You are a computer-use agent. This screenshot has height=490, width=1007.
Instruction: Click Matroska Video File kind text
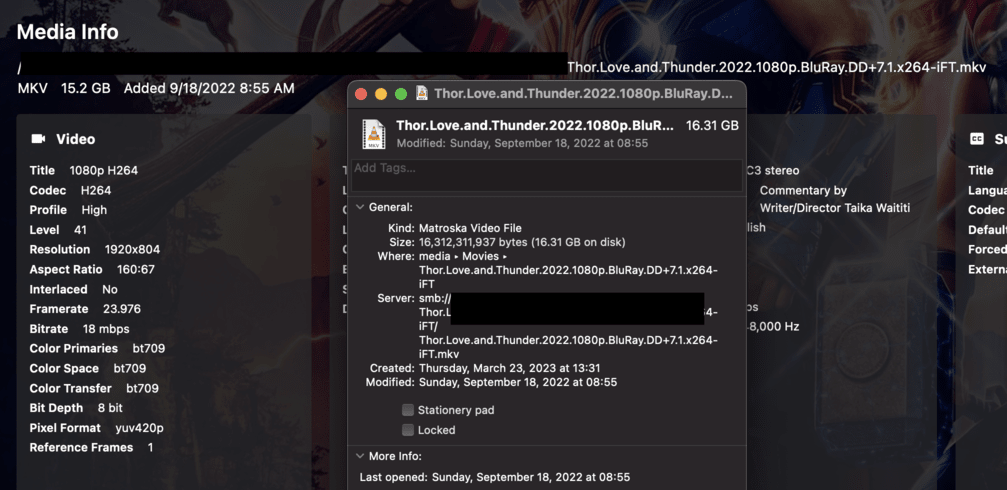pos(470,228)
